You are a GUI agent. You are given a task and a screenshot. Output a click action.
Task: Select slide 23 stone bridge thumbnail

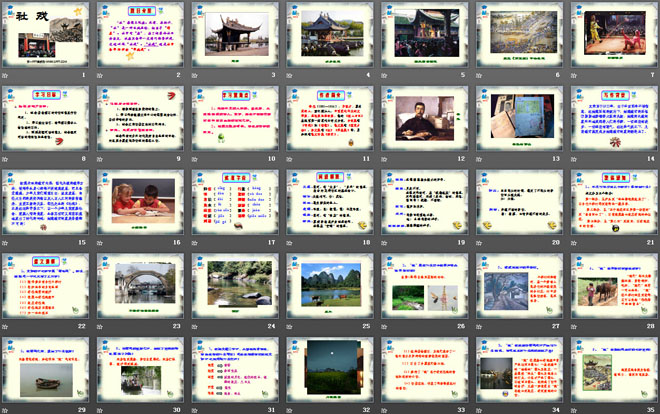click(140, 286)
